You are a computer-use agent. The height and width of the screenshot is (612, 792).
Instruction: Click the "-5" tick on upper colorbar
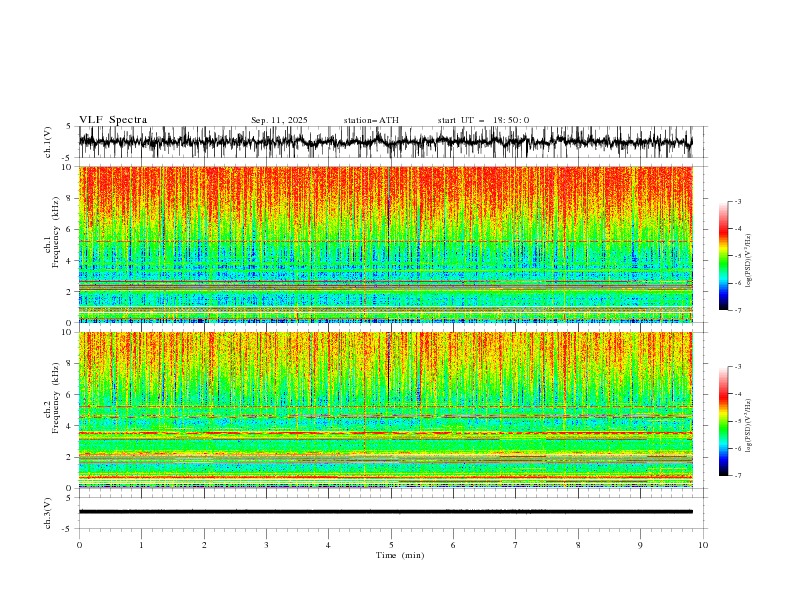coord(737,256)
